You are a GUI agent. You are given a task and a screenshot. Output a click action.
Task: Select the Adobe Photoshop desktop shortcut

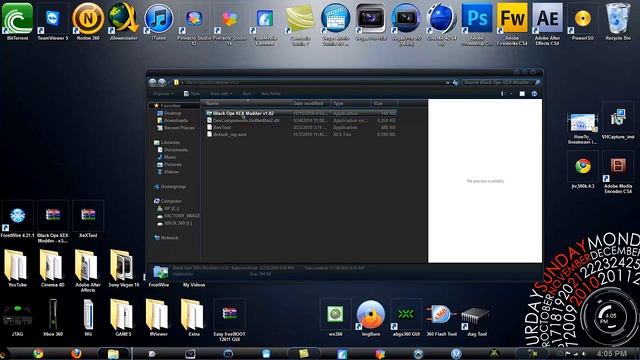pos(477,24)
